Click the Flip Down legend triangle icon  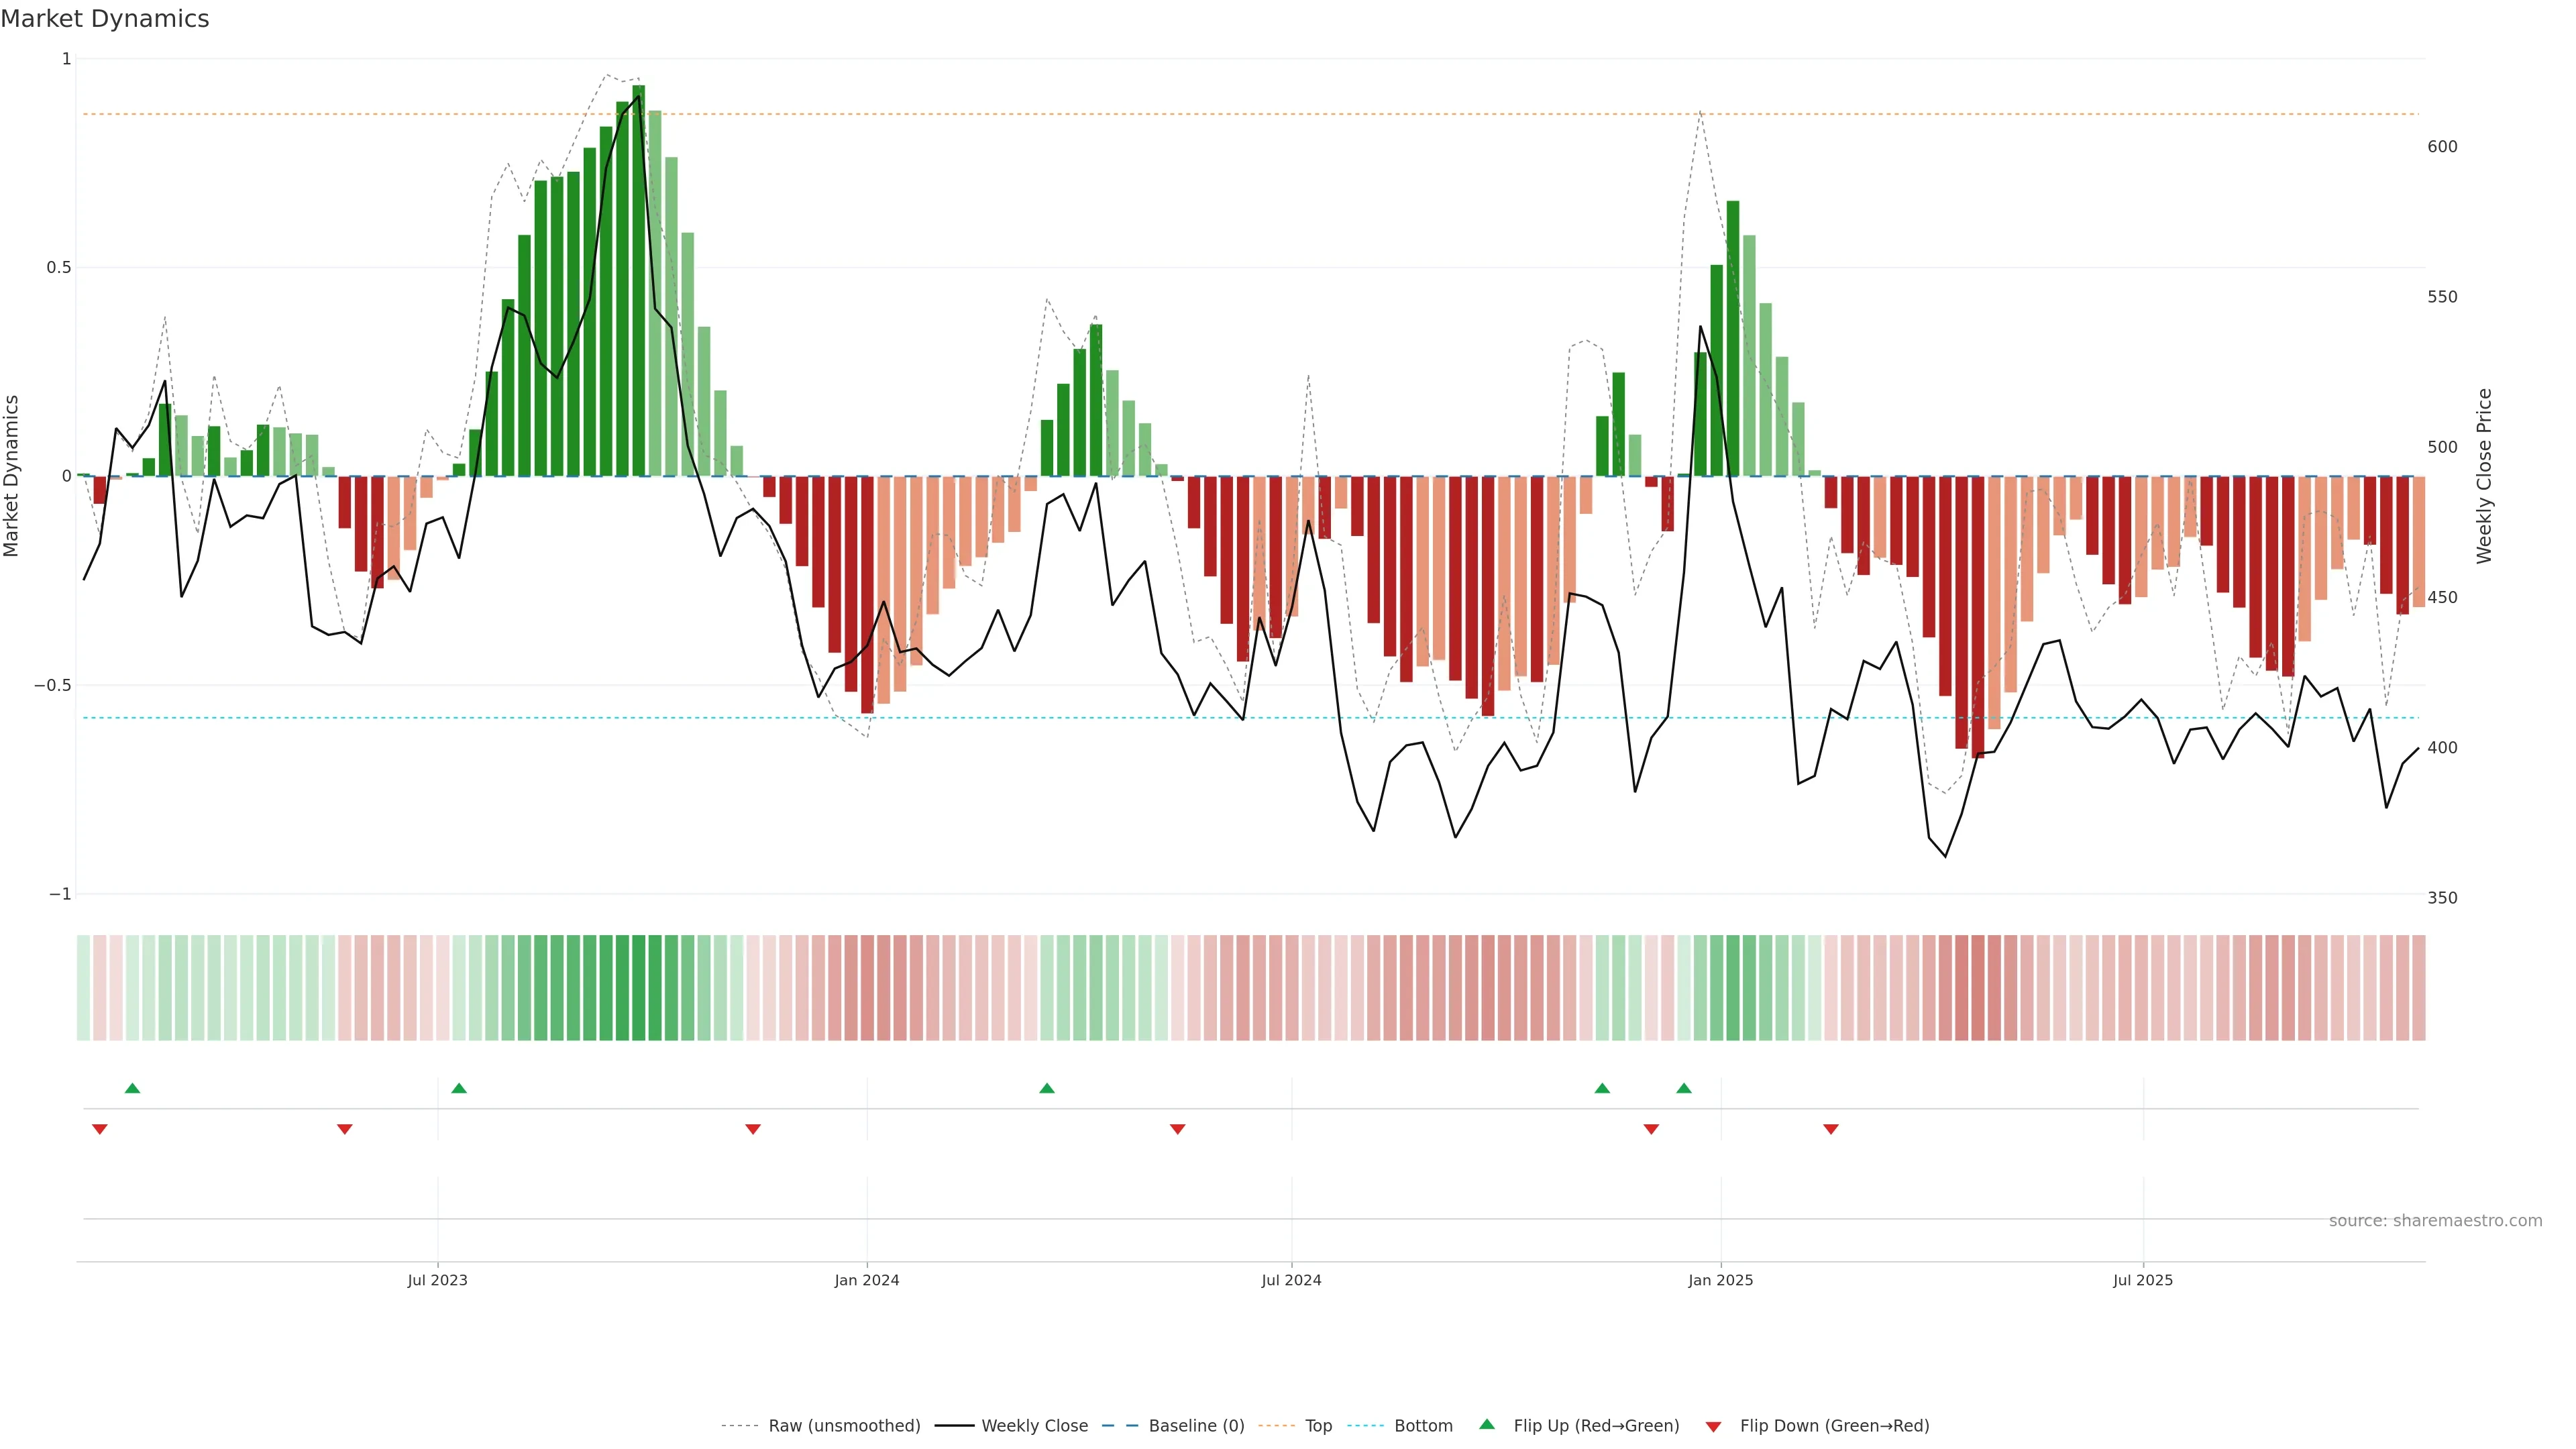tap(1713, 1426)
